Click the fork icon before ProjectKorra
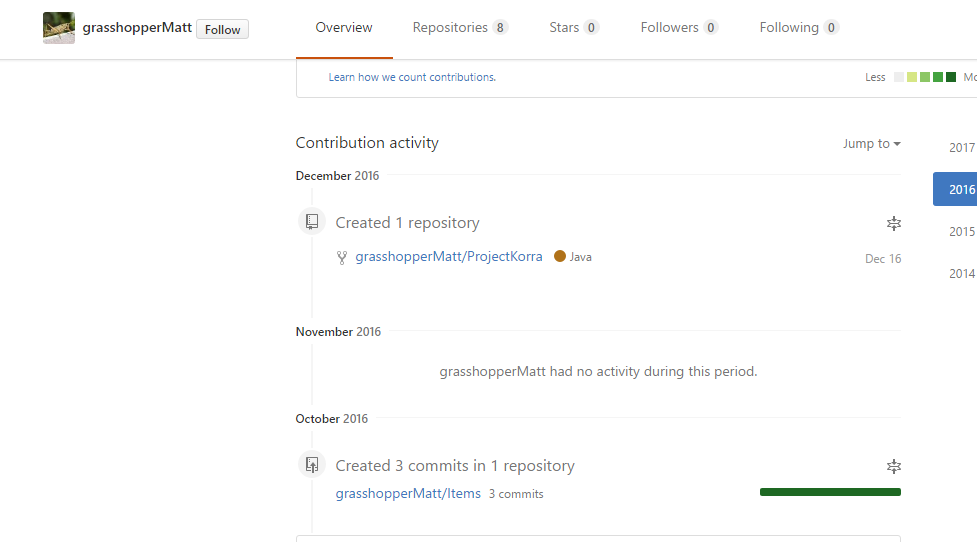Viewport: 977px width, 542px height. coord(341,257)
